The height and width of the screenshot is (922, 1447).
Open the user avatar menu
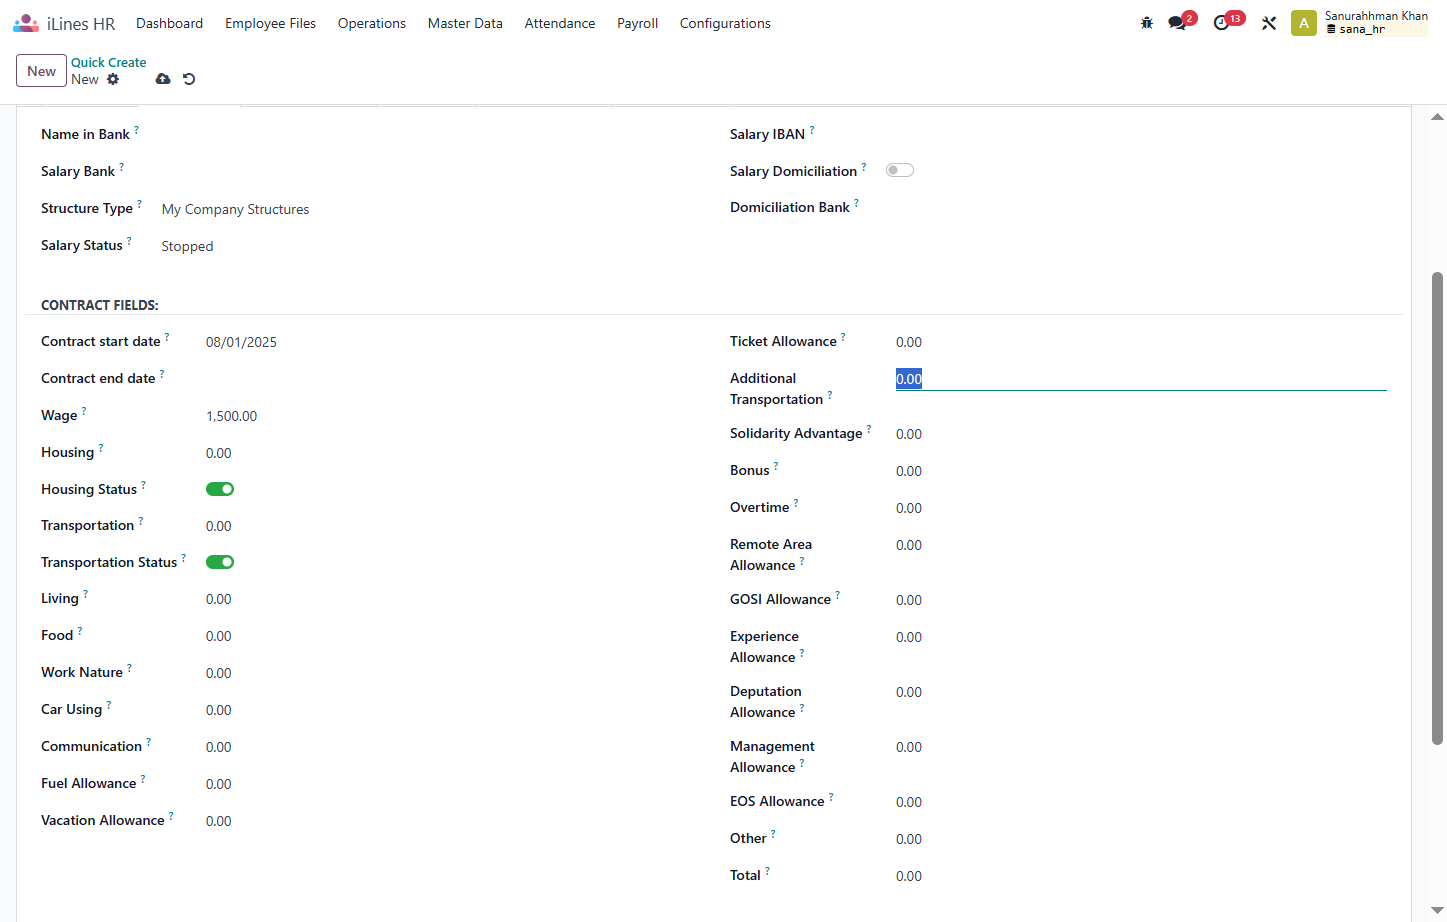[x=1304, y=23]
